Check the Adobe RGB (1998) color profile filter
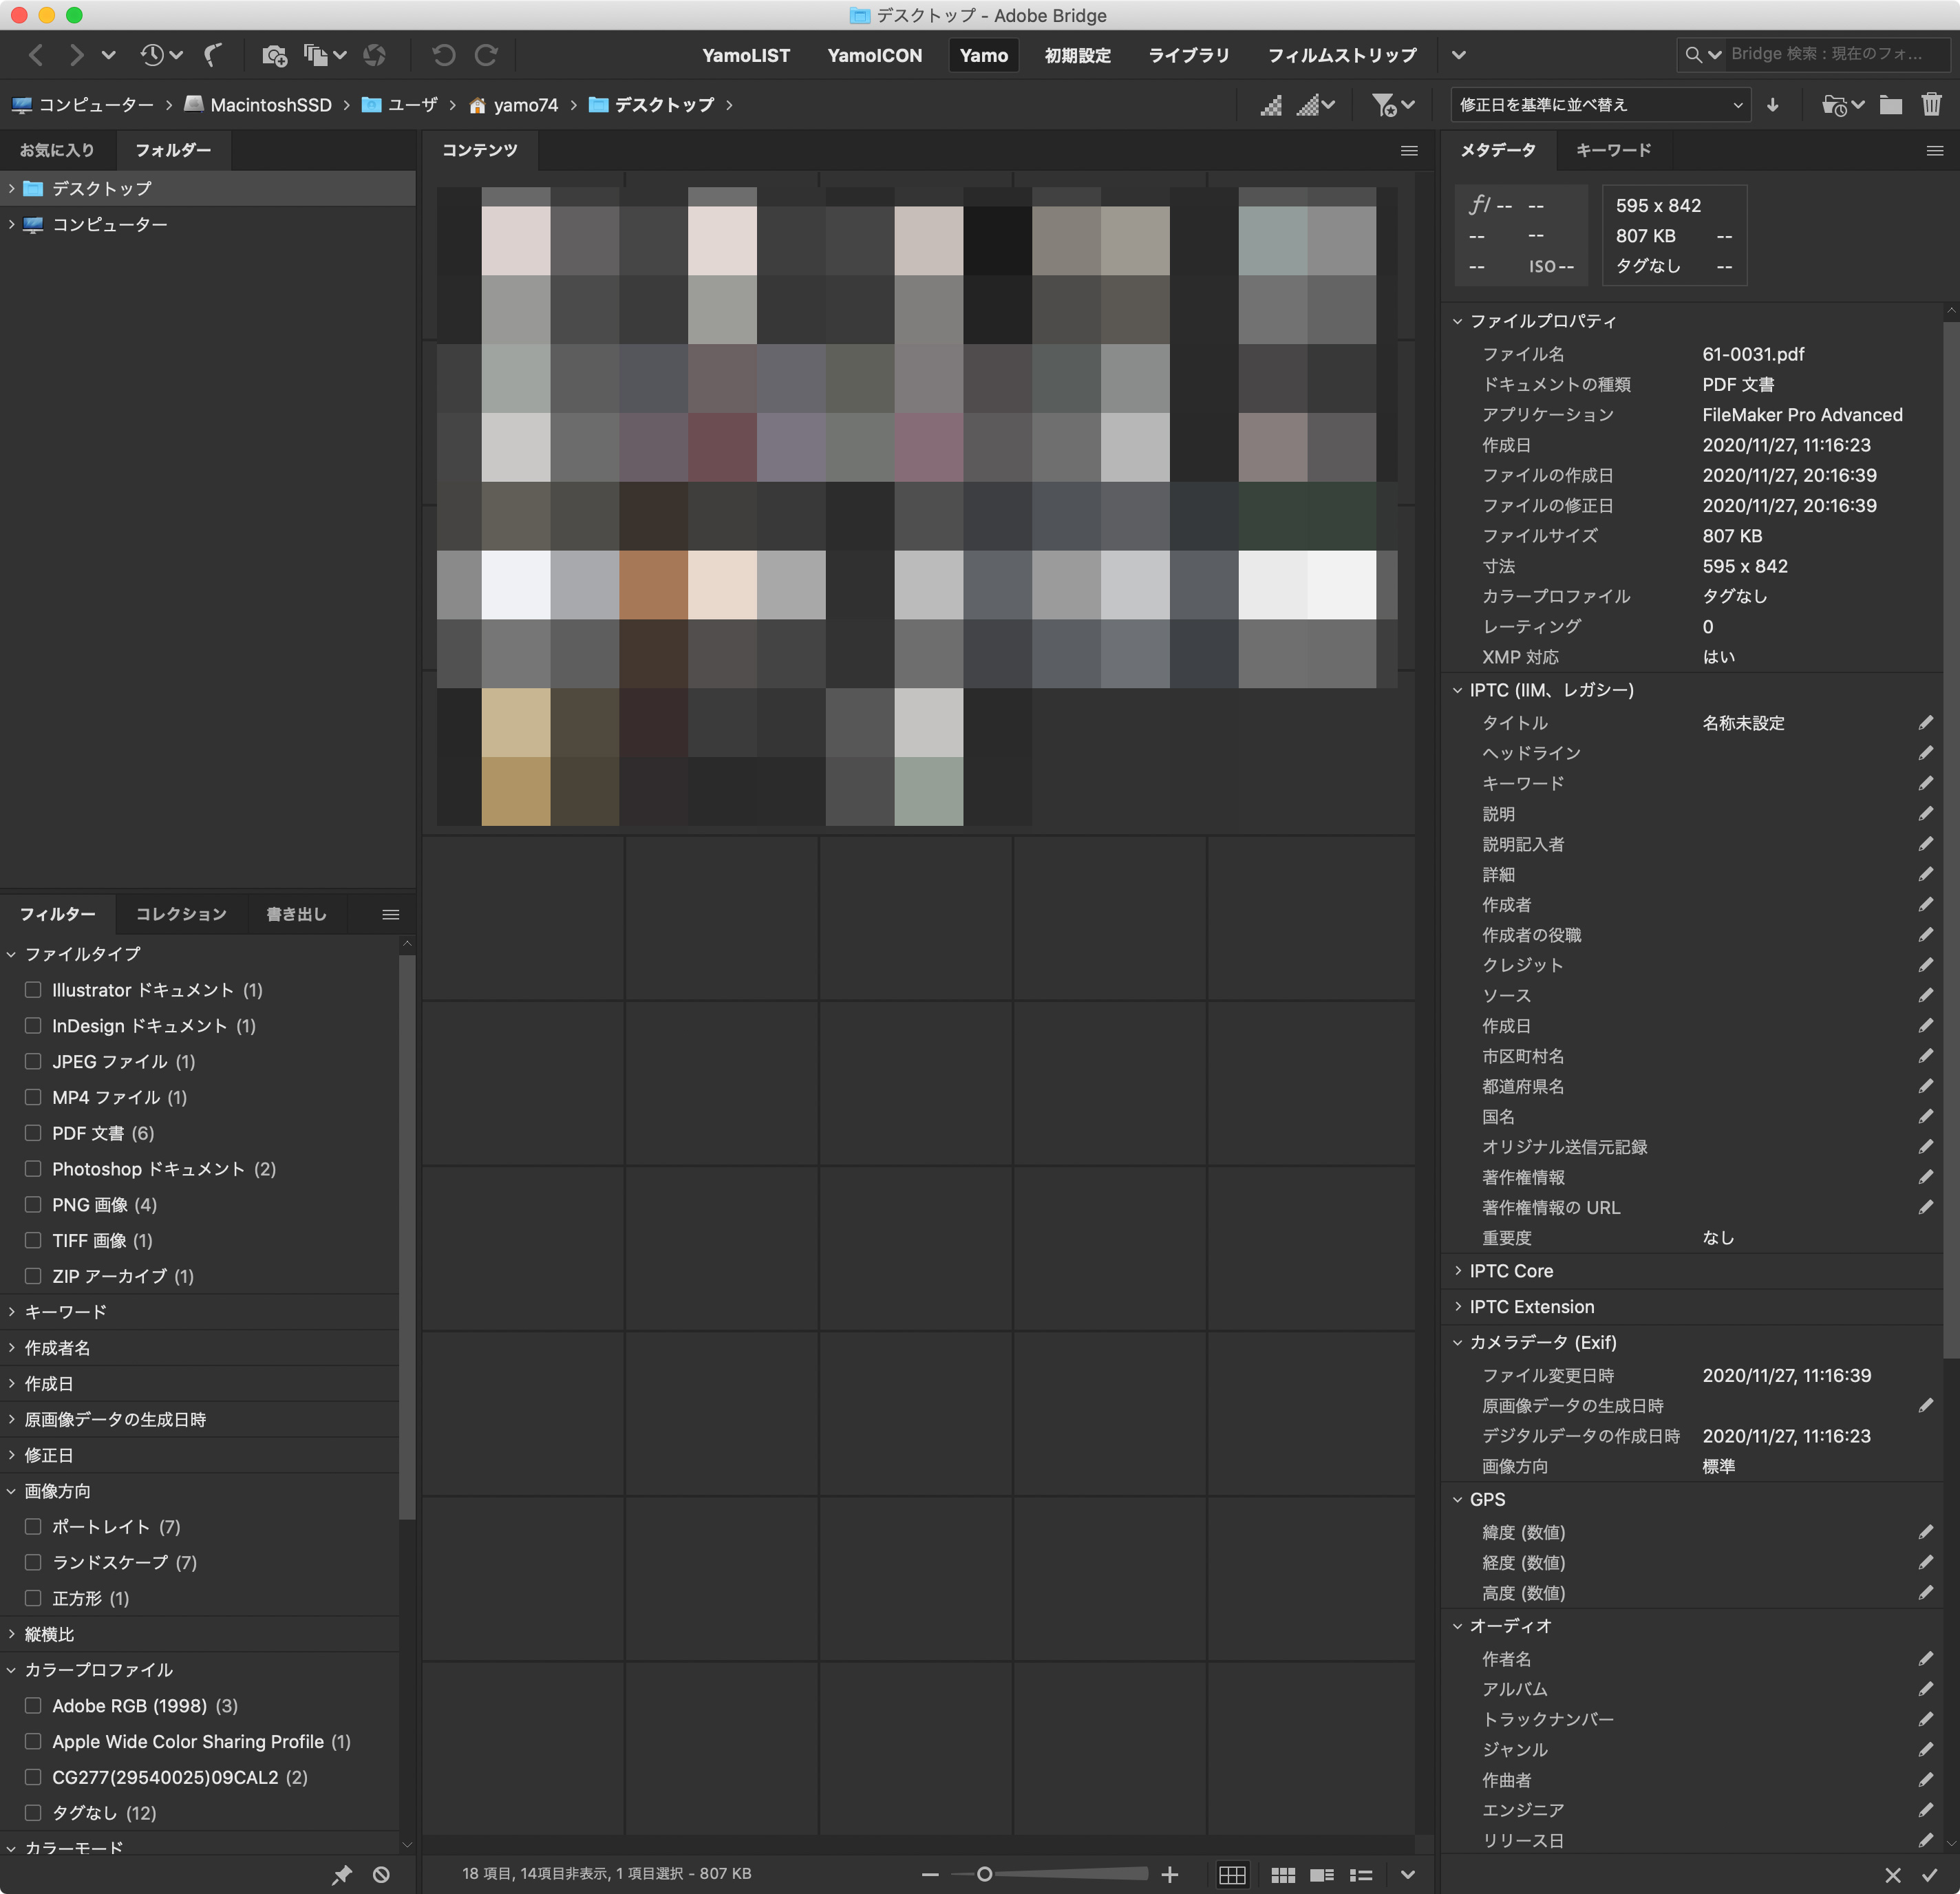 tap(33, 1705)
